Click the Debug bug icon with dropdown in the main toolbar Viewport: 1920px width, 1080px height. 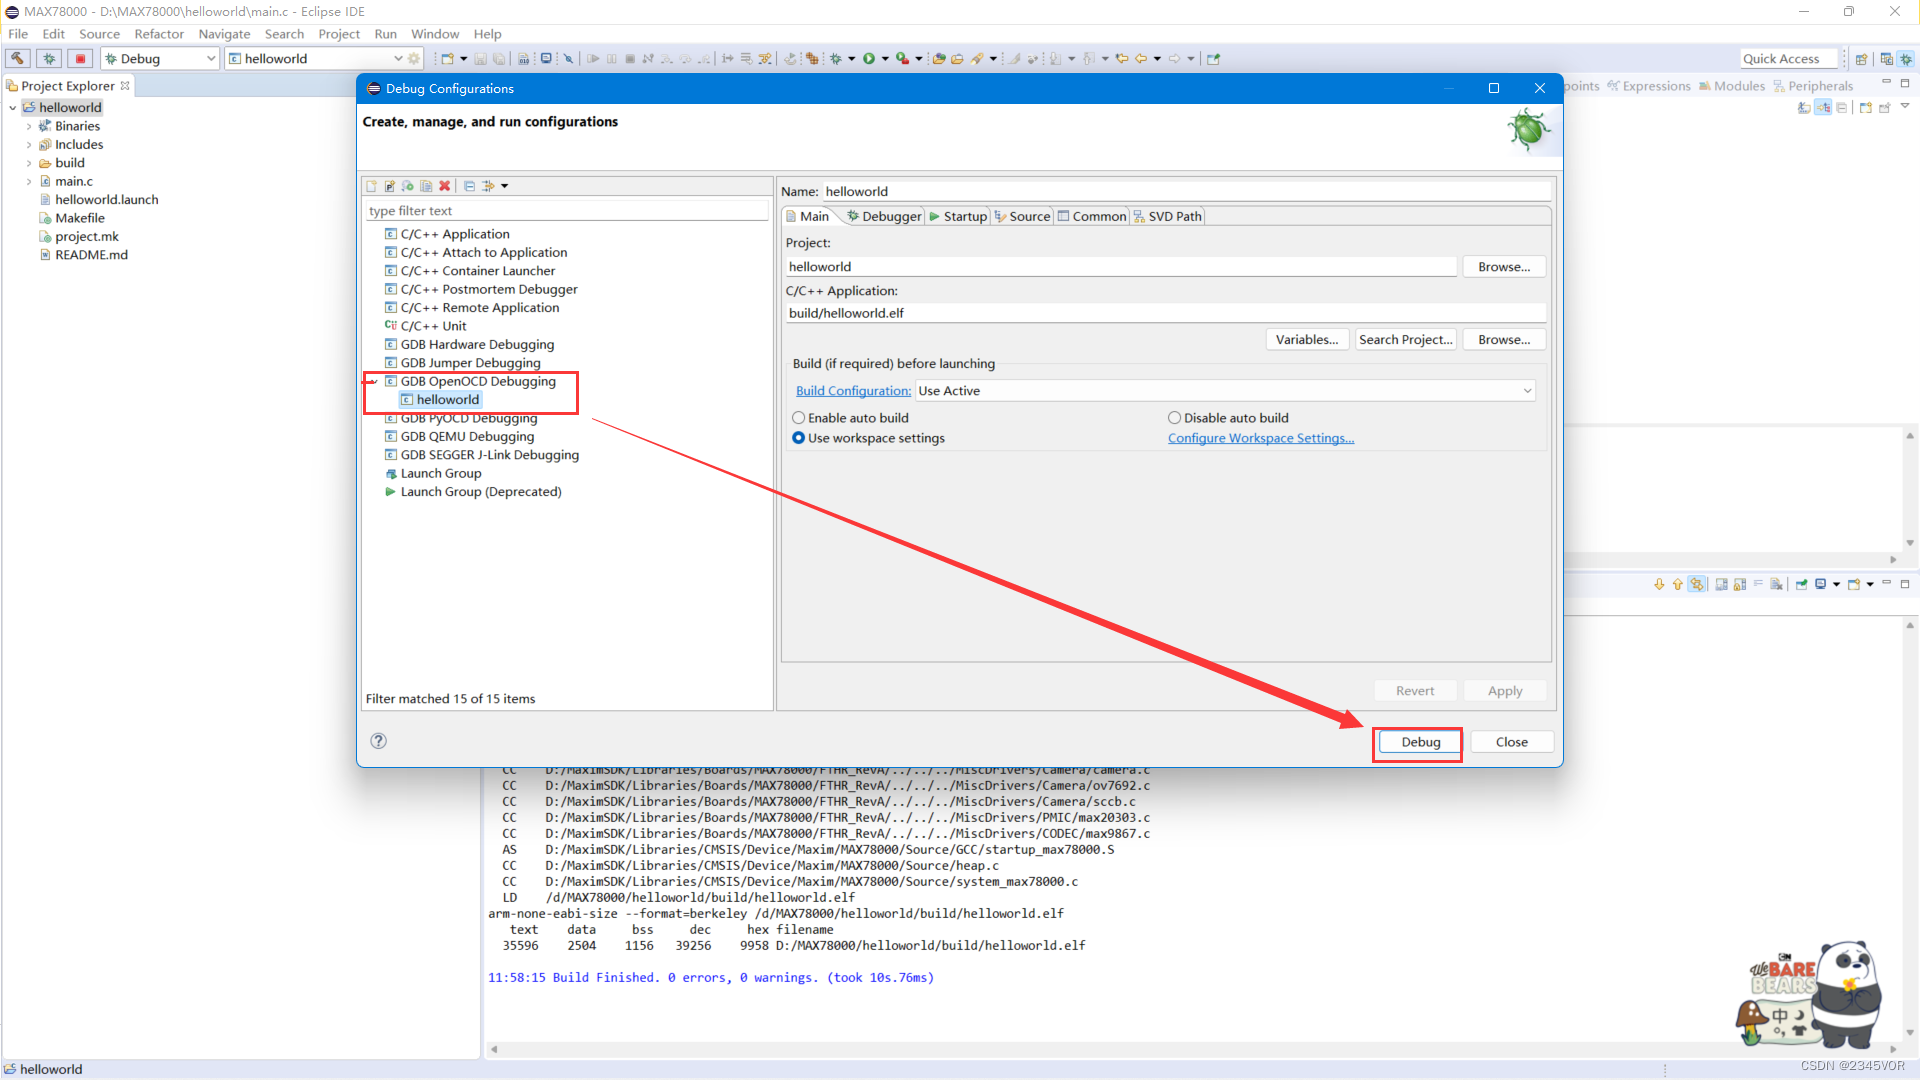click(x=836, y=58)
